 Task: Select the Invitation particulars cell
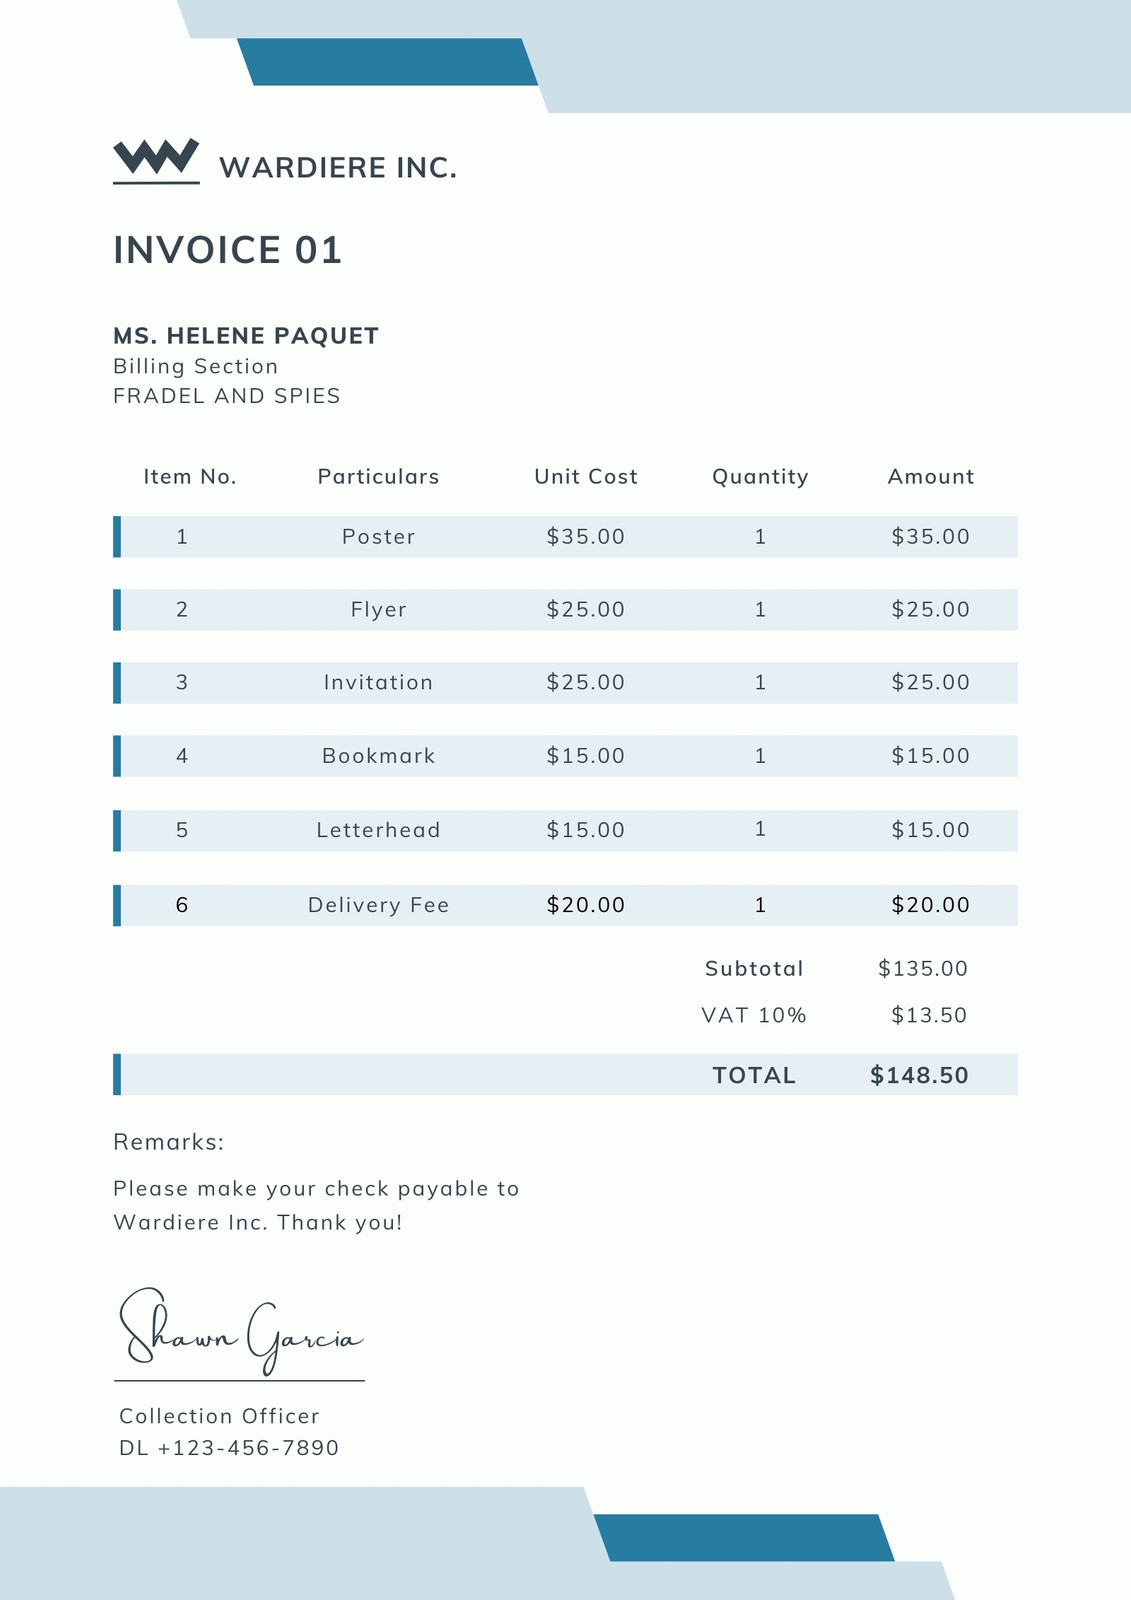[379, 683]
